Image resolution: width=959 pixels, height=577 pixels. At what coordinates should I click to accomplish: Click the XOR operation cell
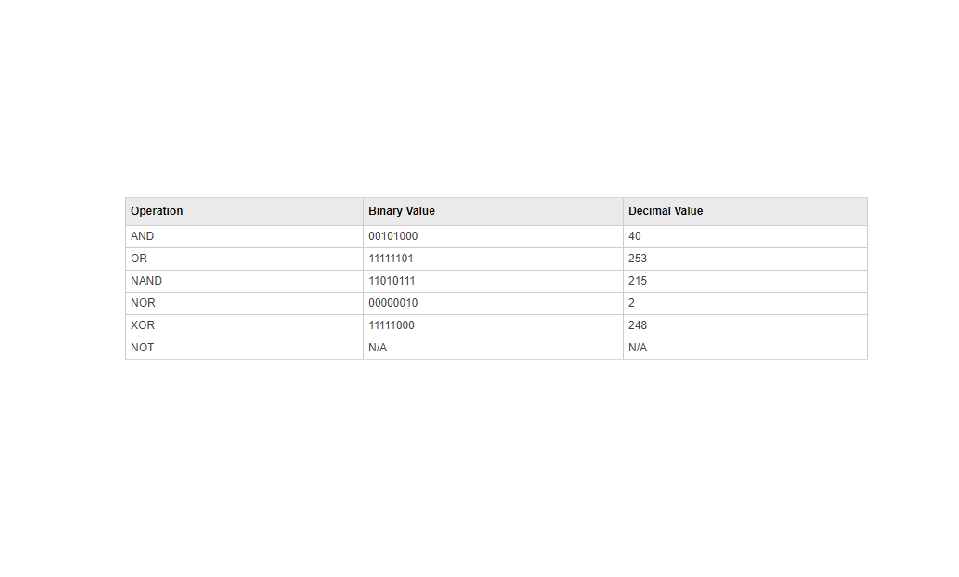click(x=143, y=325)
